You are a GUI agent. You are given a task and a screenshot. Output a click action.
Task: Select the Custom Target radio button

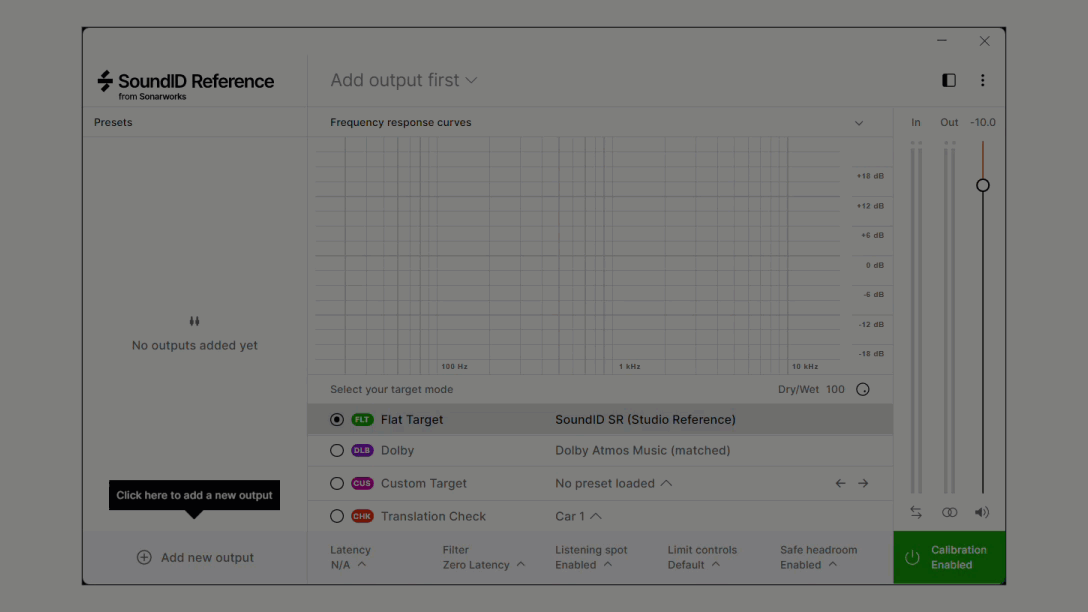[337, 483]
